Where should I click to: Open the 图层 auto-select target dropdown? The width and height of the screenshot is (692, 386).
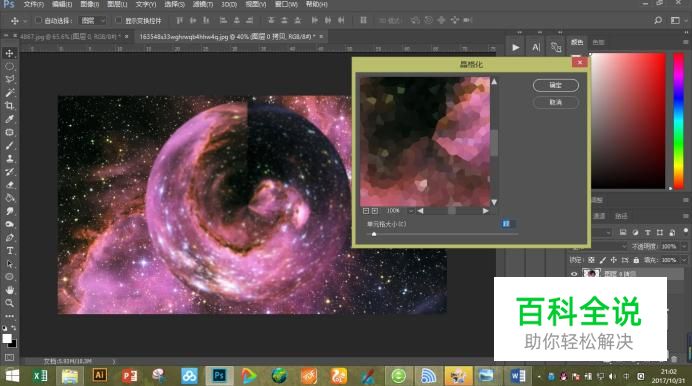(x=93, y=20)
